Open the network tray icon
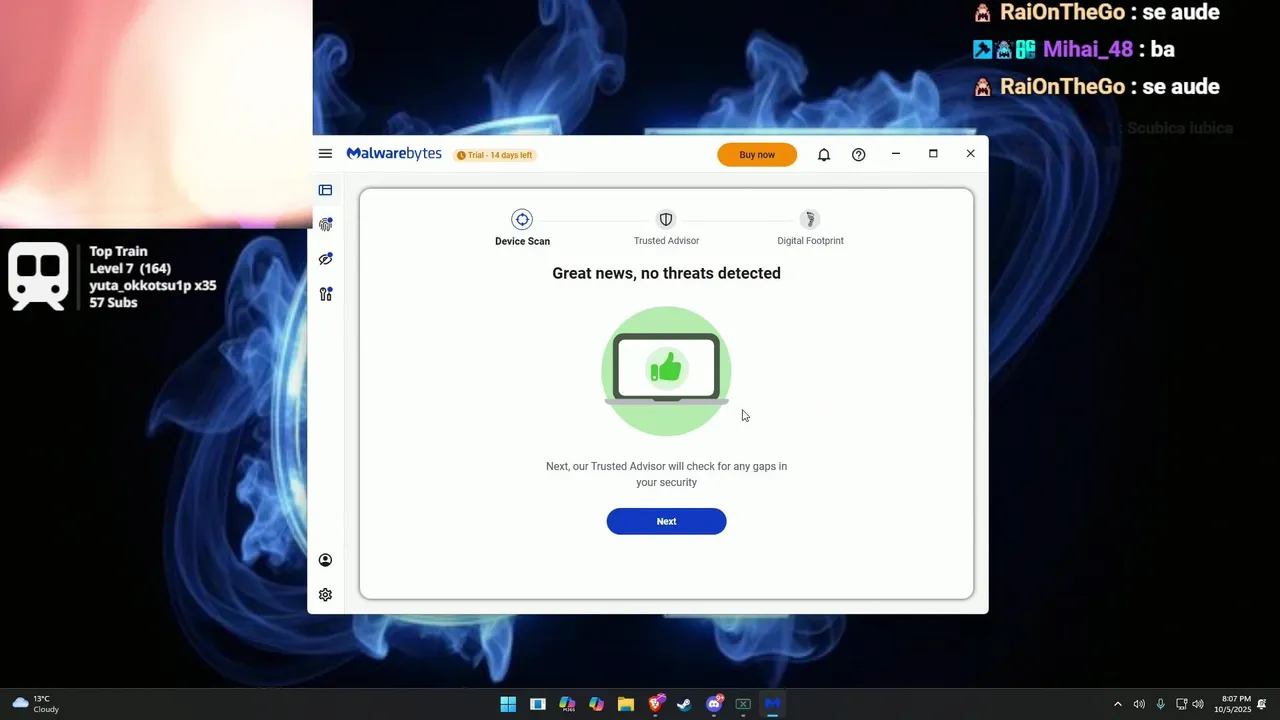Image resolution: width=1280 pixels, height=720 pixels. pyautogui.click(x=1181, y=704)
